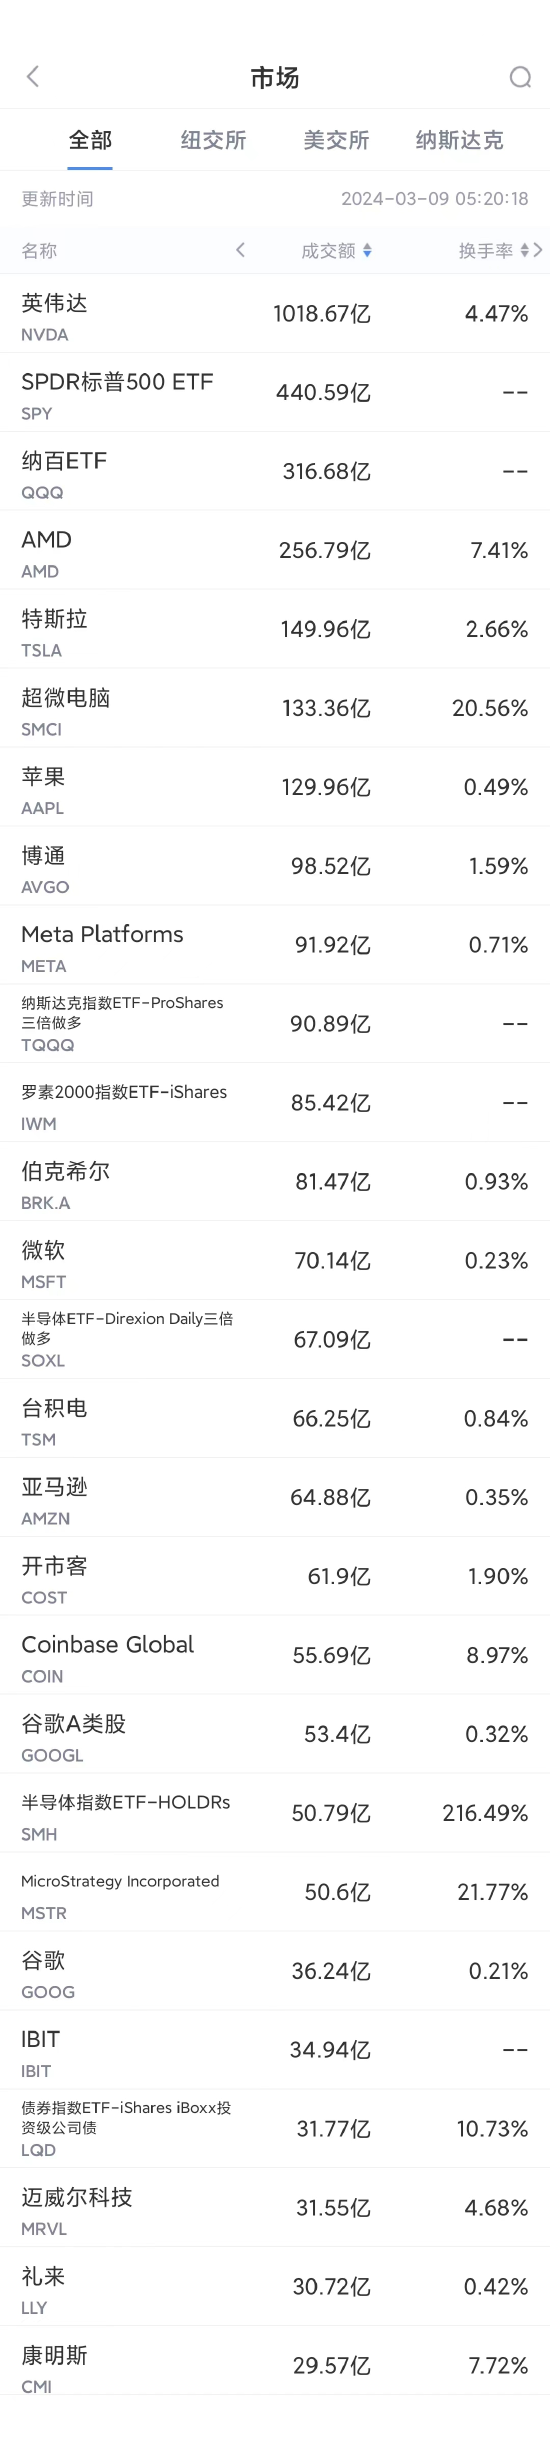Sort by 成交额 column arrows

click(367, 251)
